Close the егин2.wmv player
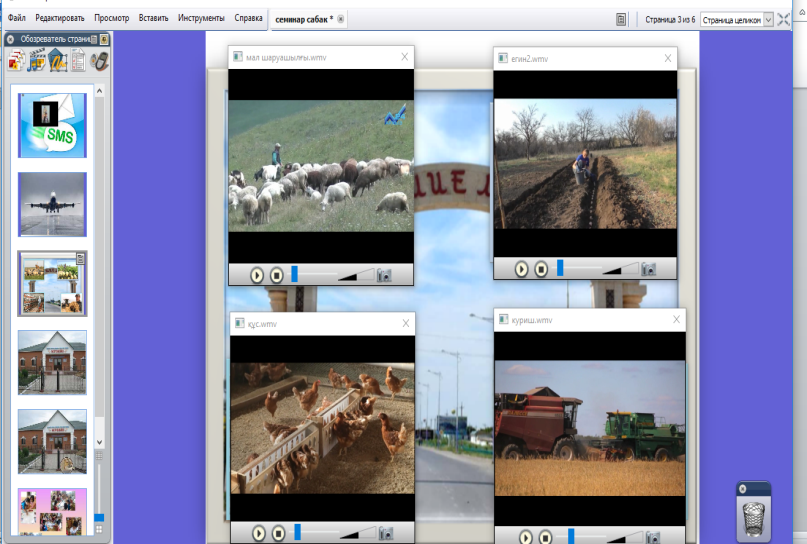The image size is (807, 544). [x=668, y=58]
